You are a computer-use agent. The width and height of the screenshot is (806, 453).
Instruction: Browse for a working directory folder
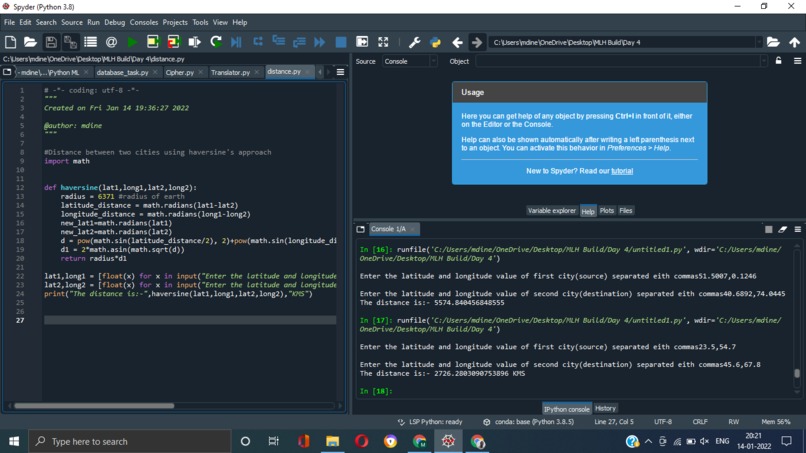coord(773,42)
